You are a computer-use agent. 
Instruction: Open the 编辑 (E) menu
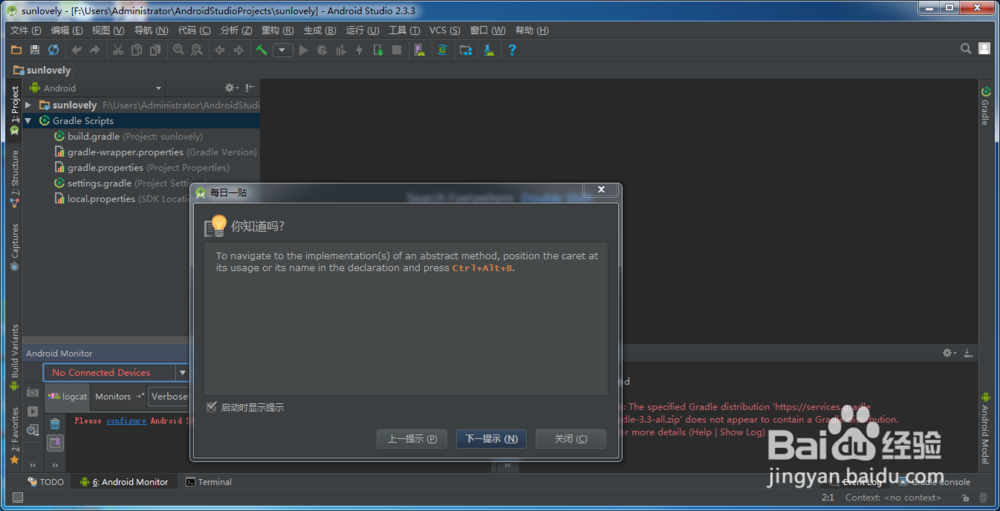click(x=67, y=31)
